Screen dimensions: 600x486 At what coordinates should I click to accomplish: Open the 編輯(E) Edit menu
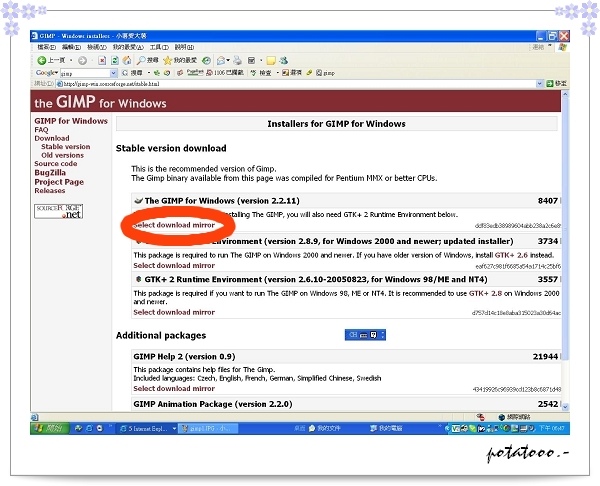72,47
